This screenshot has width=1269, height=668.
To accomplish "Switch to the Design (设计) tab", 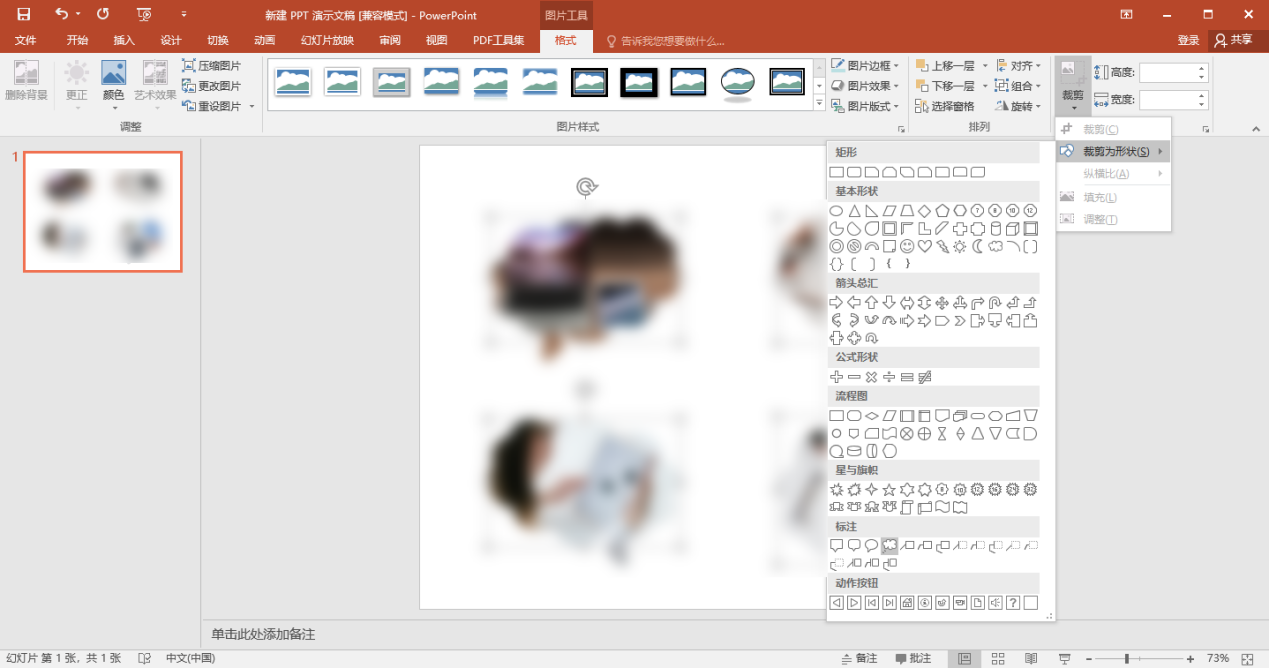I will (171, 41).
